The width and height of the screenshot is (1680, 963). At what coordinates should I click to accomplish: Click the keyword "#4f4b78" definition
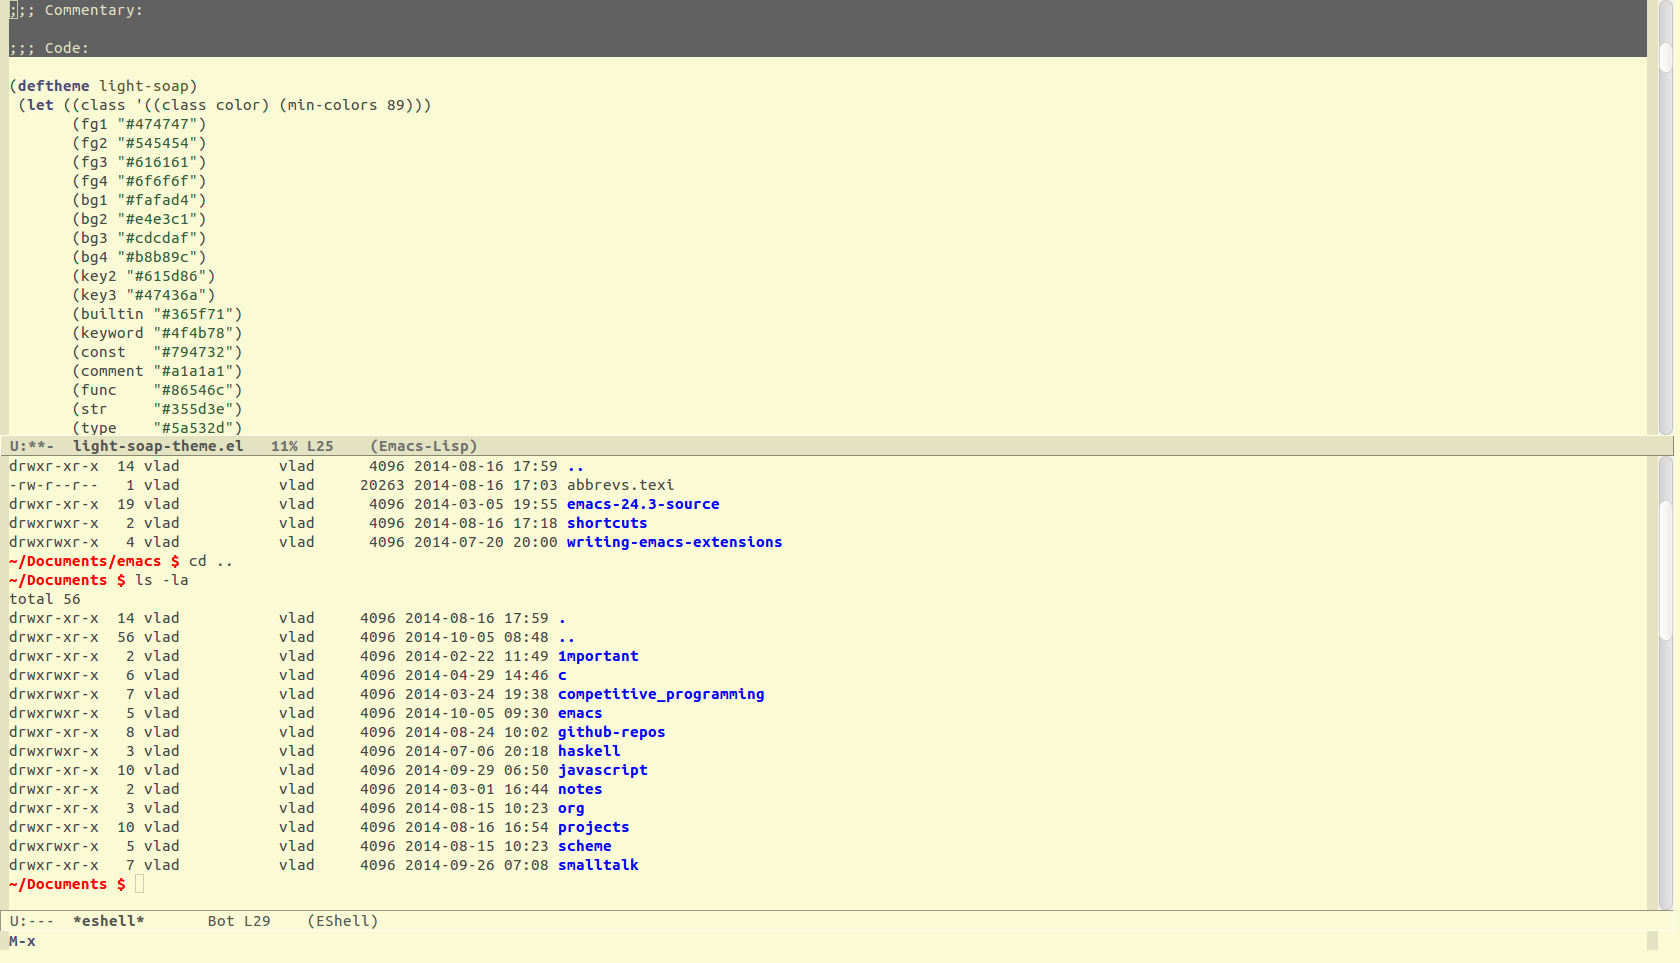click(157, 333)
